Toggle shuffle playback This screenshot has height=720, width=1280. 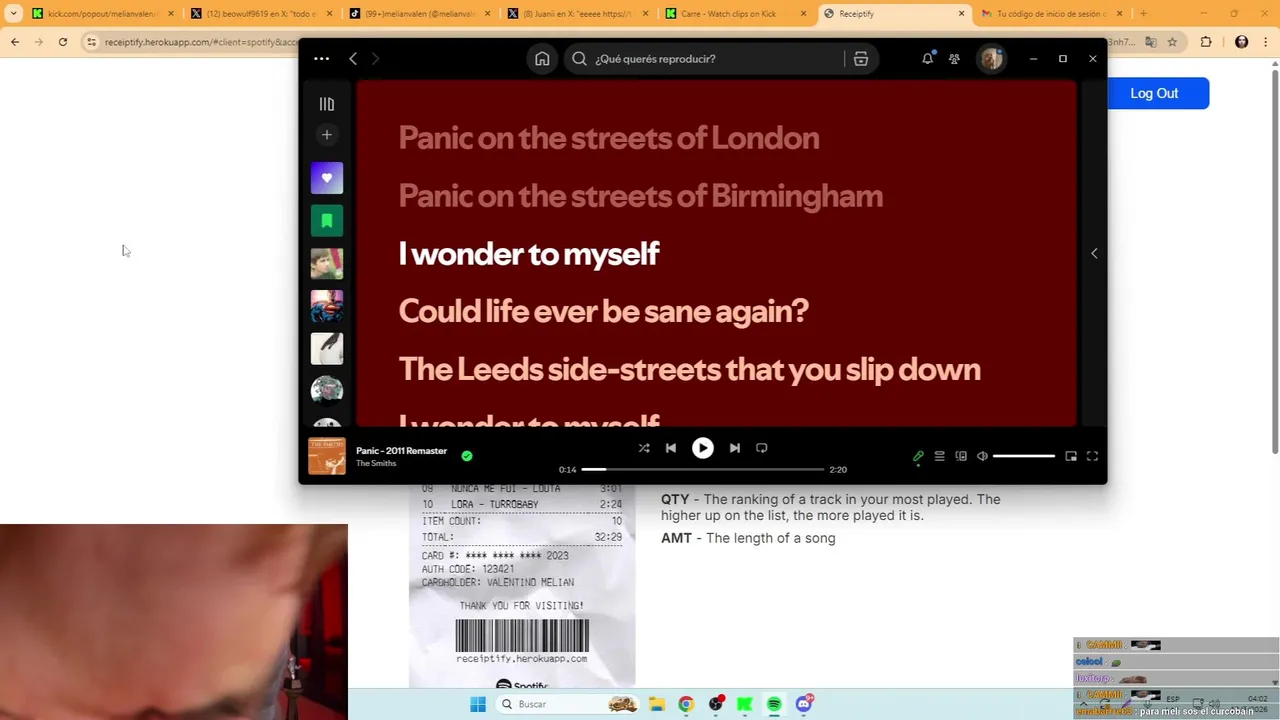[644, 448]
